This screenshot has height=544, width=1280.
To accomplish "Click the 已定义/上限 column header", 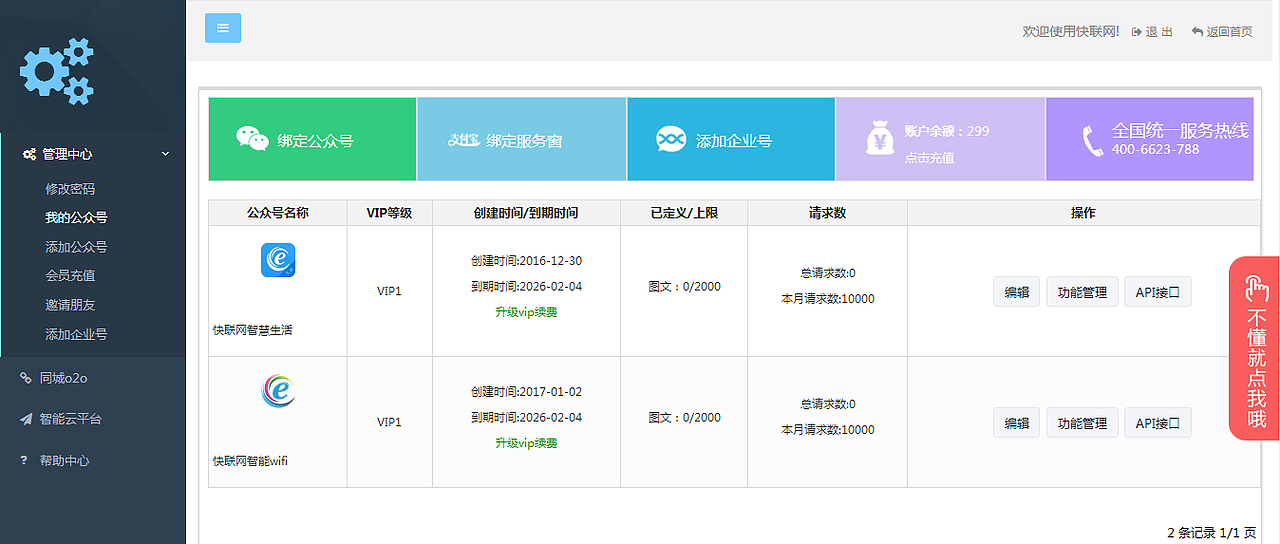I will pyautogui.click(x=684, y=213).
